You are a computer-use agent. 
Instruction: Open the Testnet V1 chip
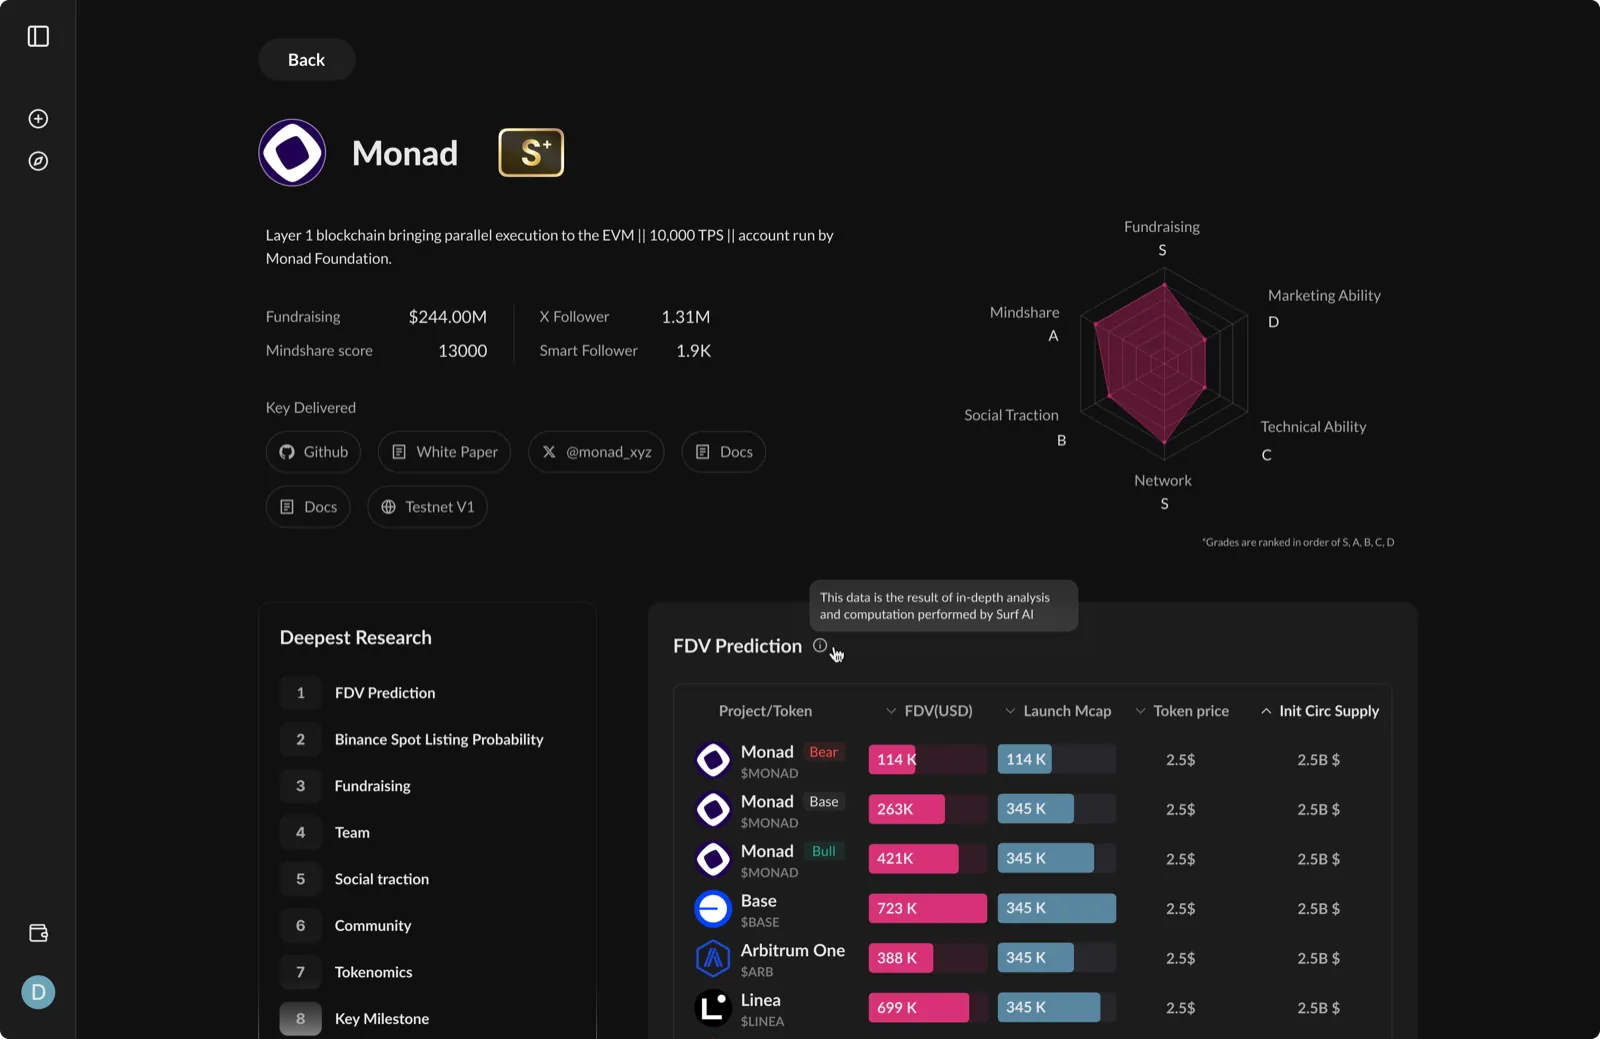point(427,507)
